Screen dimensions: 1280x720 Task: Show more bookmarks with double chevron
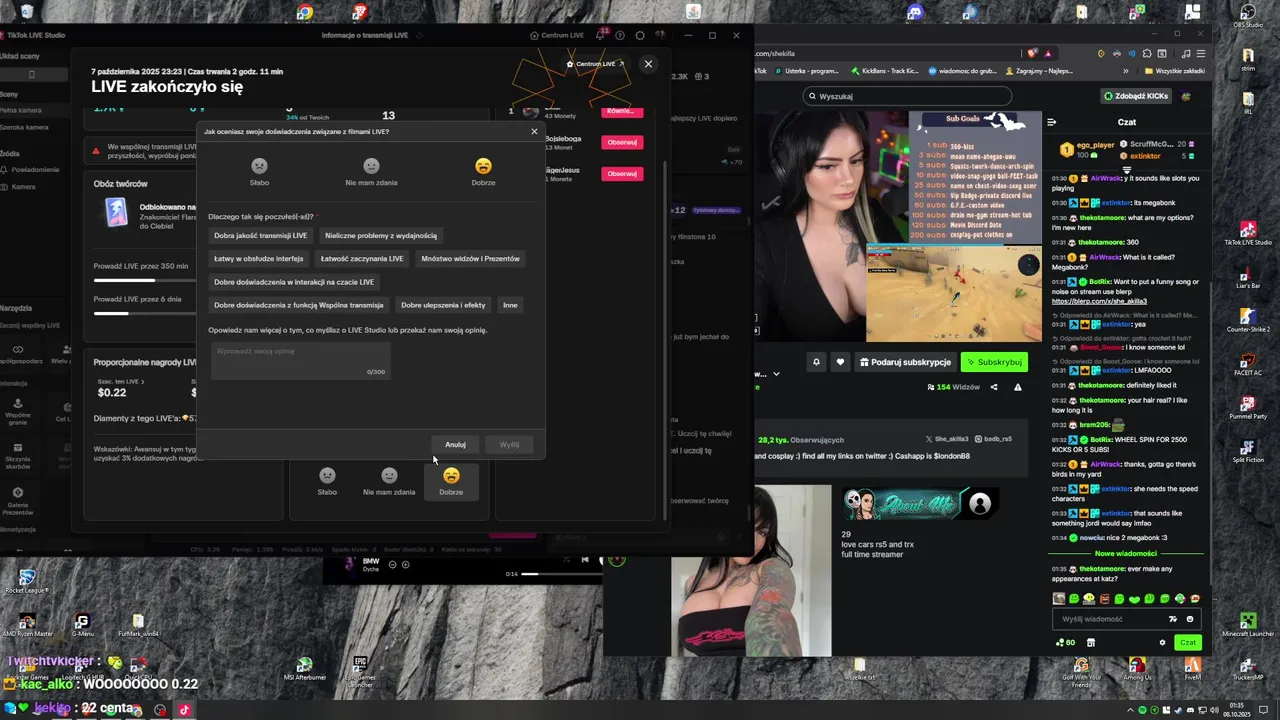tap(1126, 71)
